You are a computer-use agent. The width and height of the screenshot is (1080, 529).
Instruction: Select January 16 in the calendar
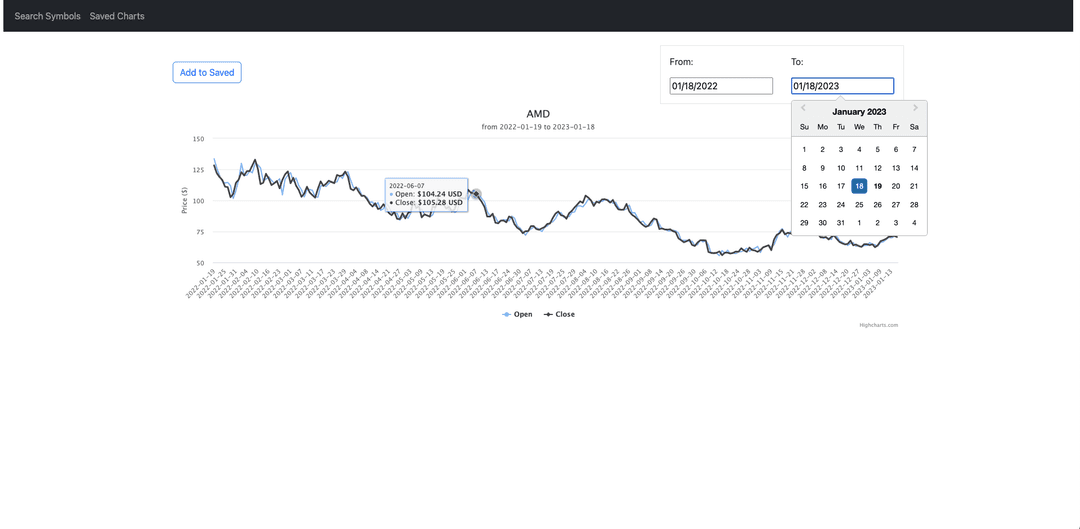click(822, 186)
